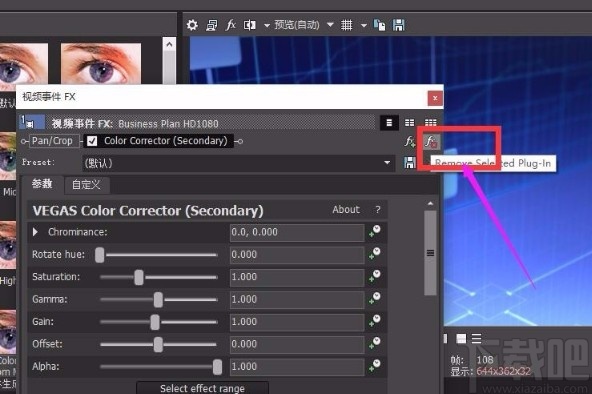The height and width of the screenshot is (394, 592).
Task: Save snapshot to file icon in preview toolbar
Action: click(399, 25)
